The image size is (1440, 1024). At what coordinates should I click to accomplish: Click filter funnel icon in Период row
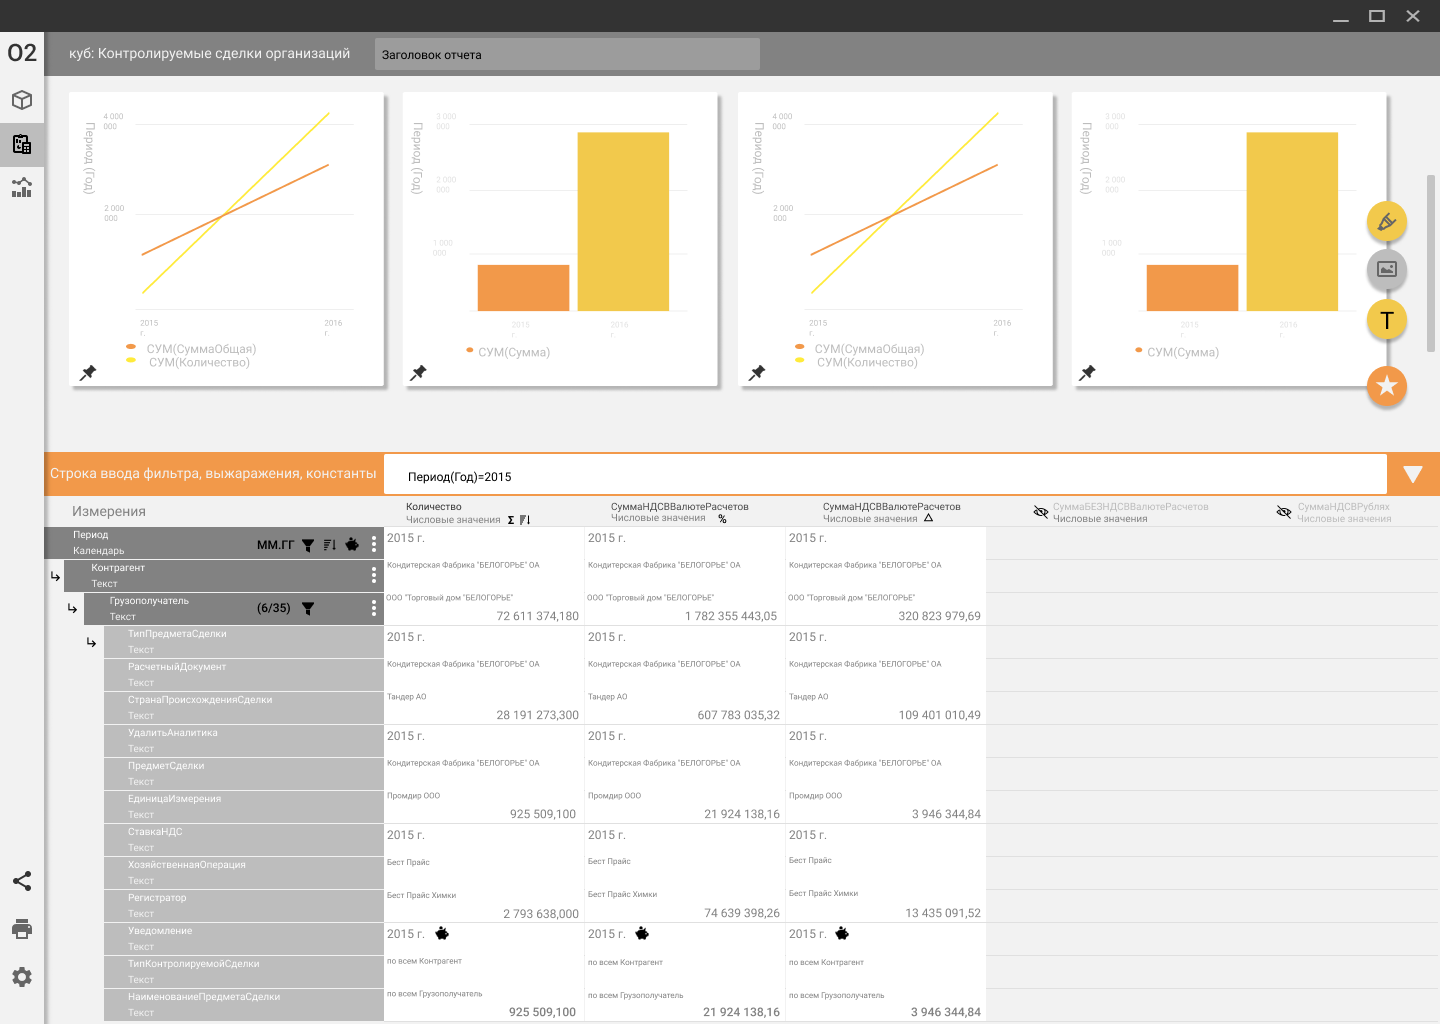[x=308, y=545]
